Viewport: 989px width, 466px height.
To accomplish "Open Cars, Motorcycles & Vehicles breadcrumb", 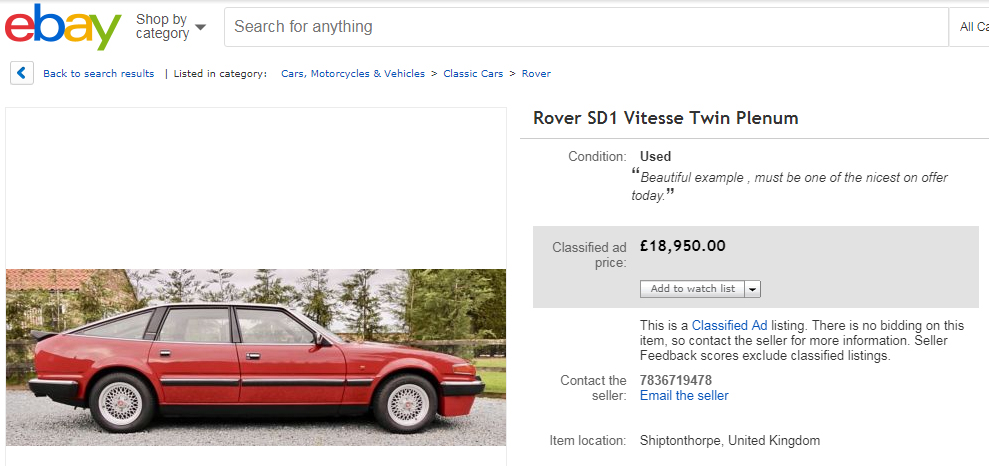I will (x=353, y=74).
